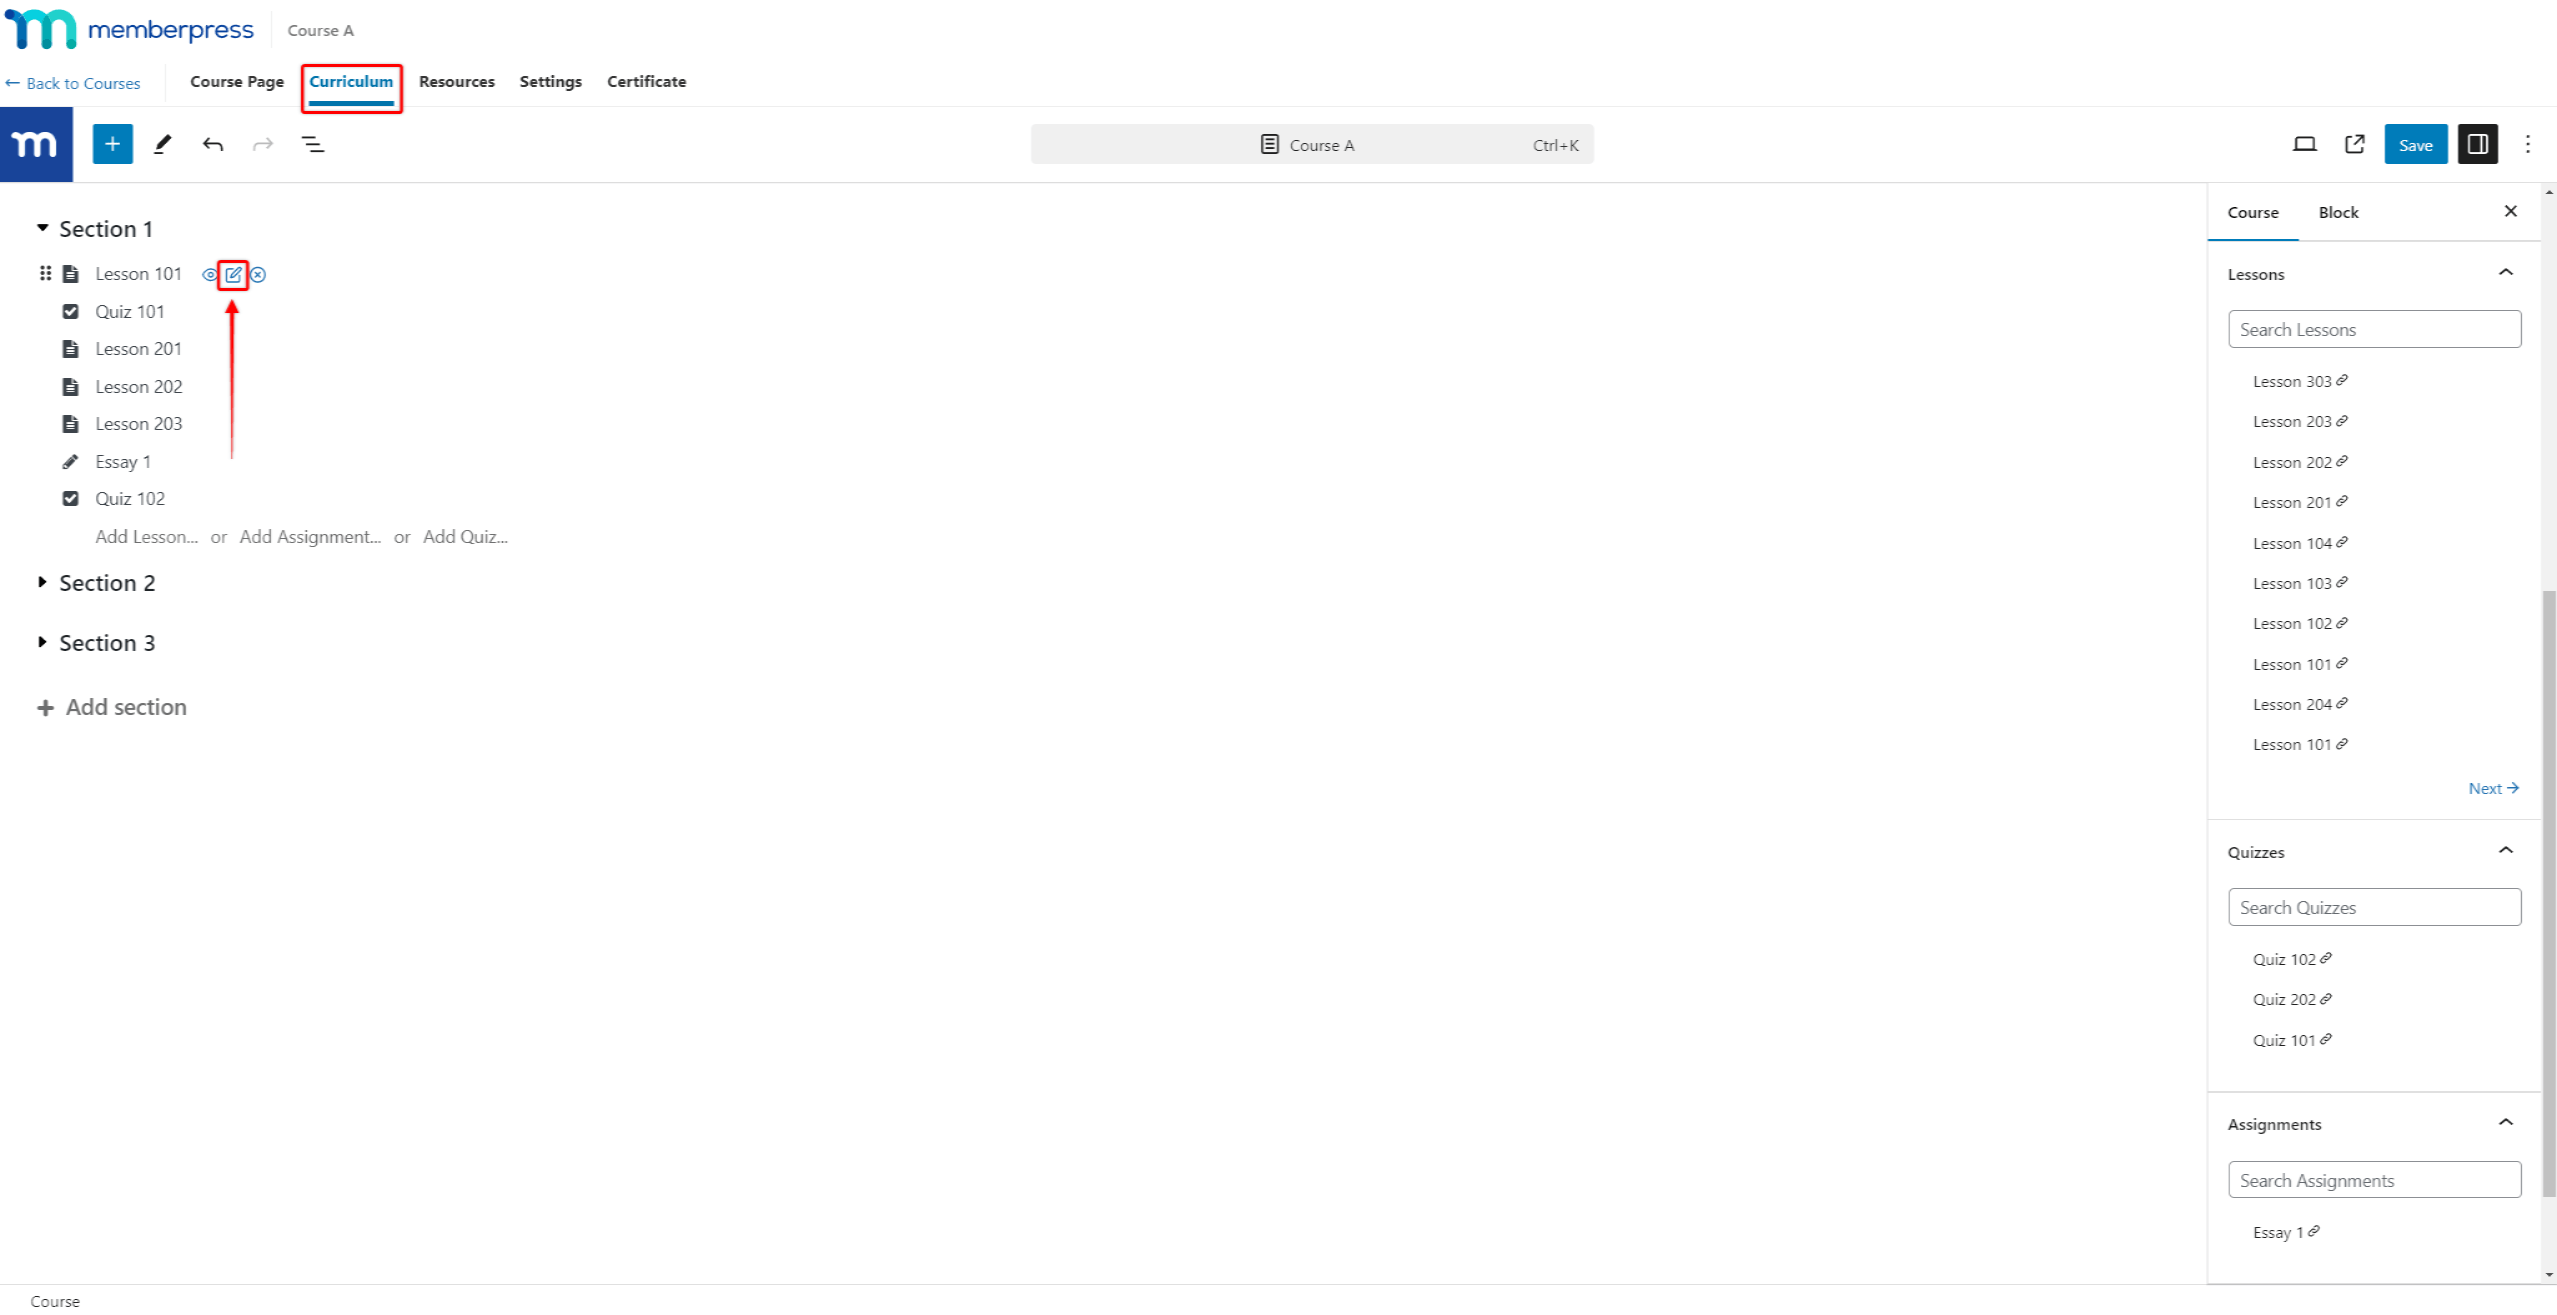Viewport: 2557px width, 1315px height.
Task: Click the undo arrow in the toolbar
Action: coord(213,144)
